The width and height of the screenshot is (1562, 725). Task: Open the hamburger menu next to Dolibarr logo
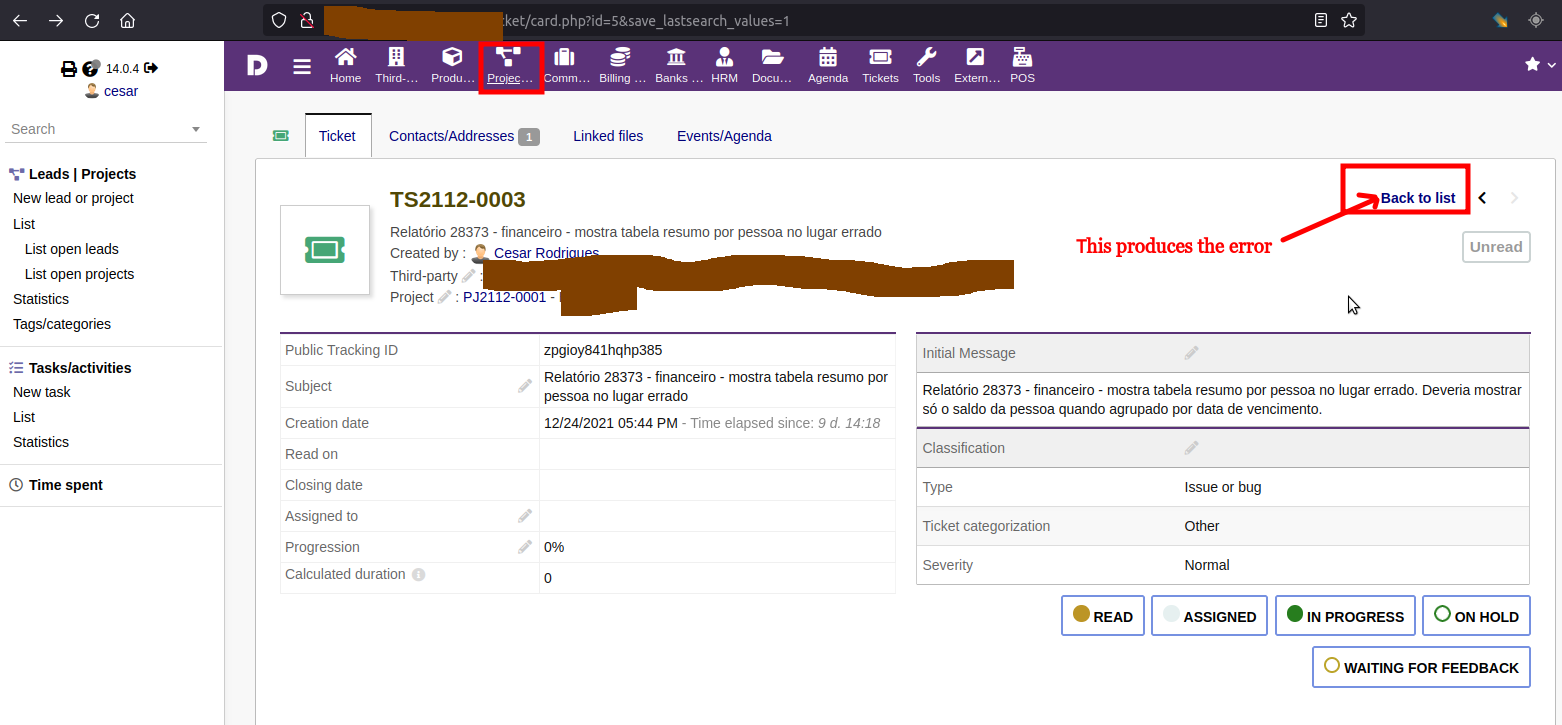[x=302, y=65]
